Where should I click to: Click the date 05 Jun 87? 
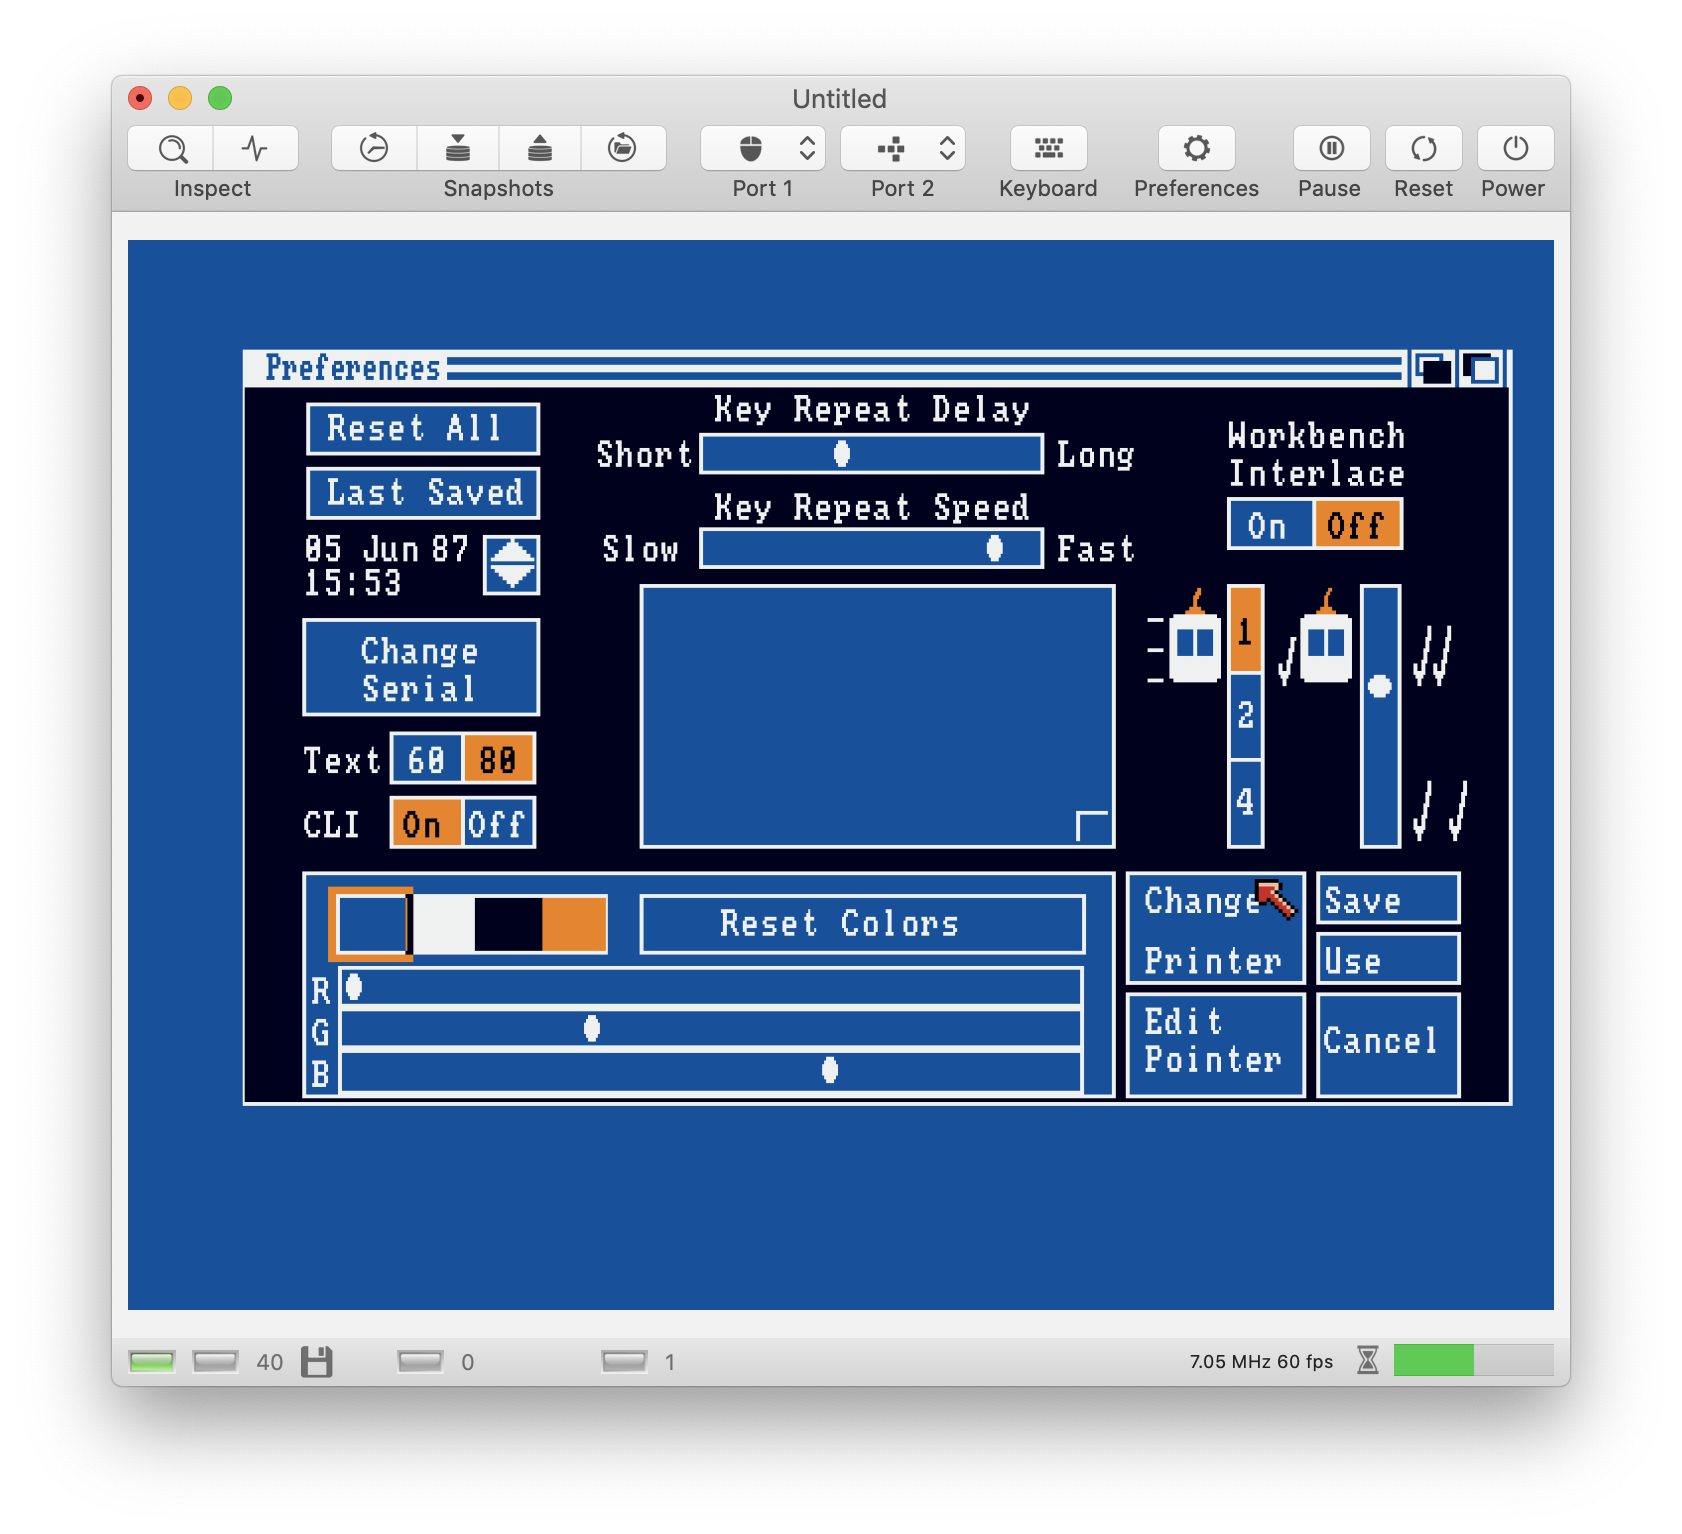(x=386, y=548)
